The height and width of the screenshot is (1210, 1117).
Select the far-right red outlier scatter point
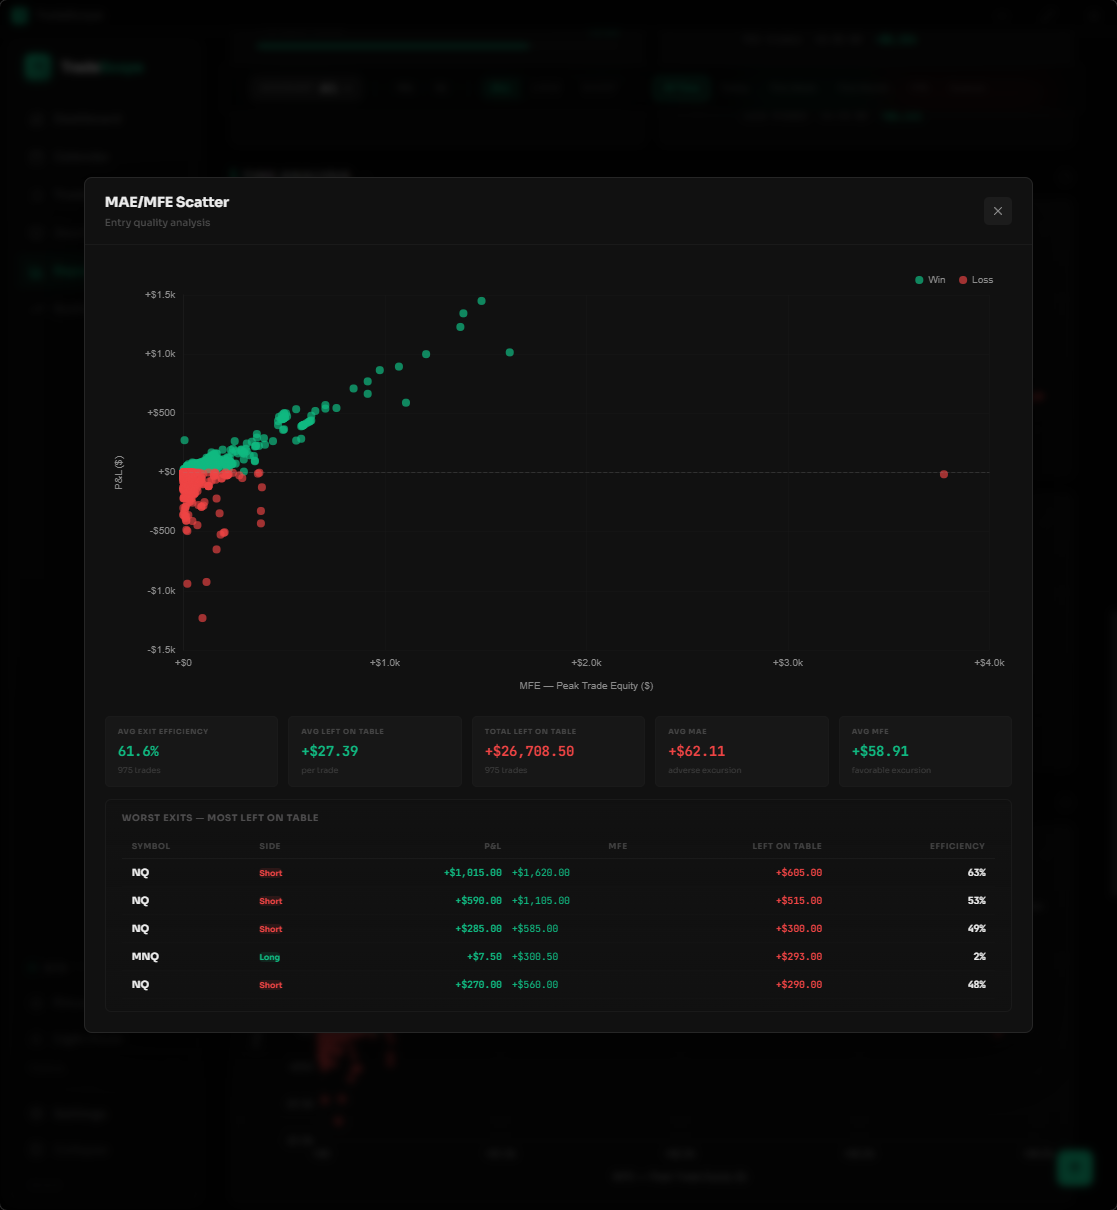click(943, 474)
